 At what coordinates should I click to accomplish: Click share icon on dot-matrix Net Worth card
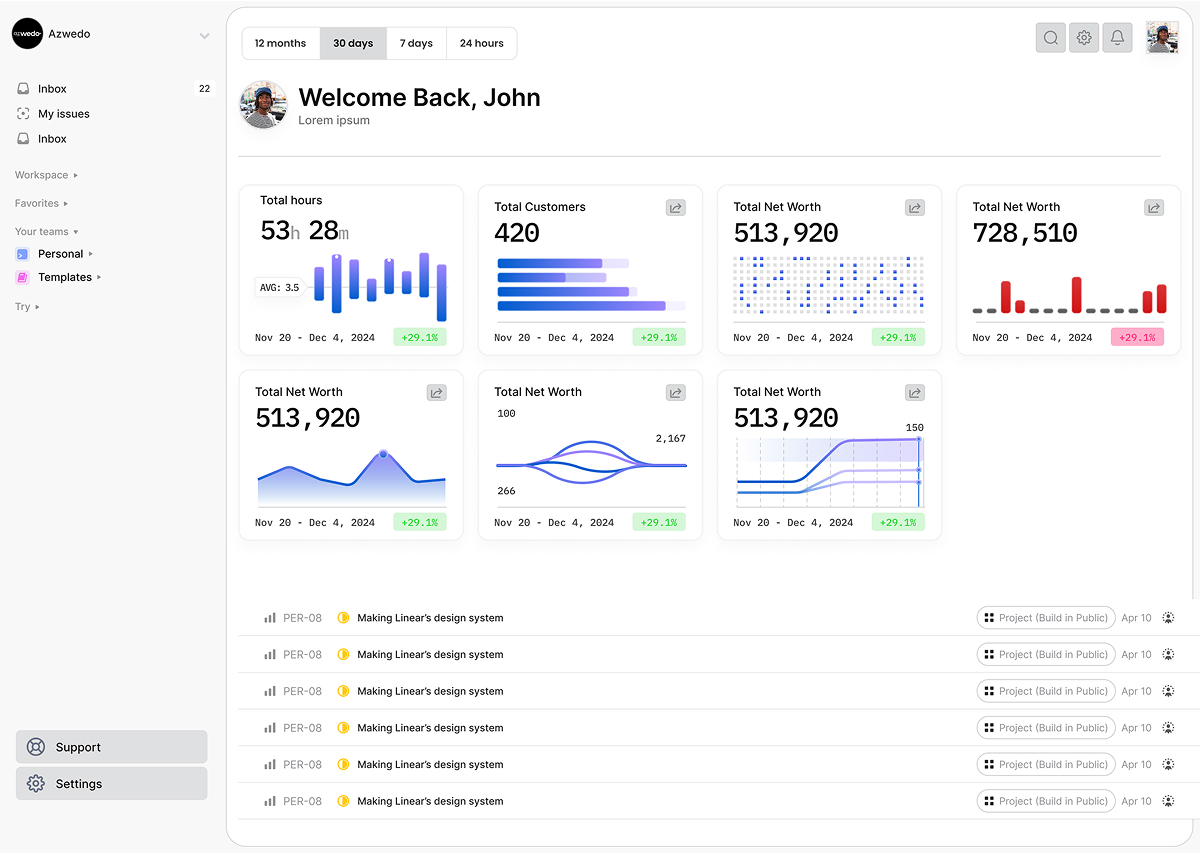click(915, 208)
